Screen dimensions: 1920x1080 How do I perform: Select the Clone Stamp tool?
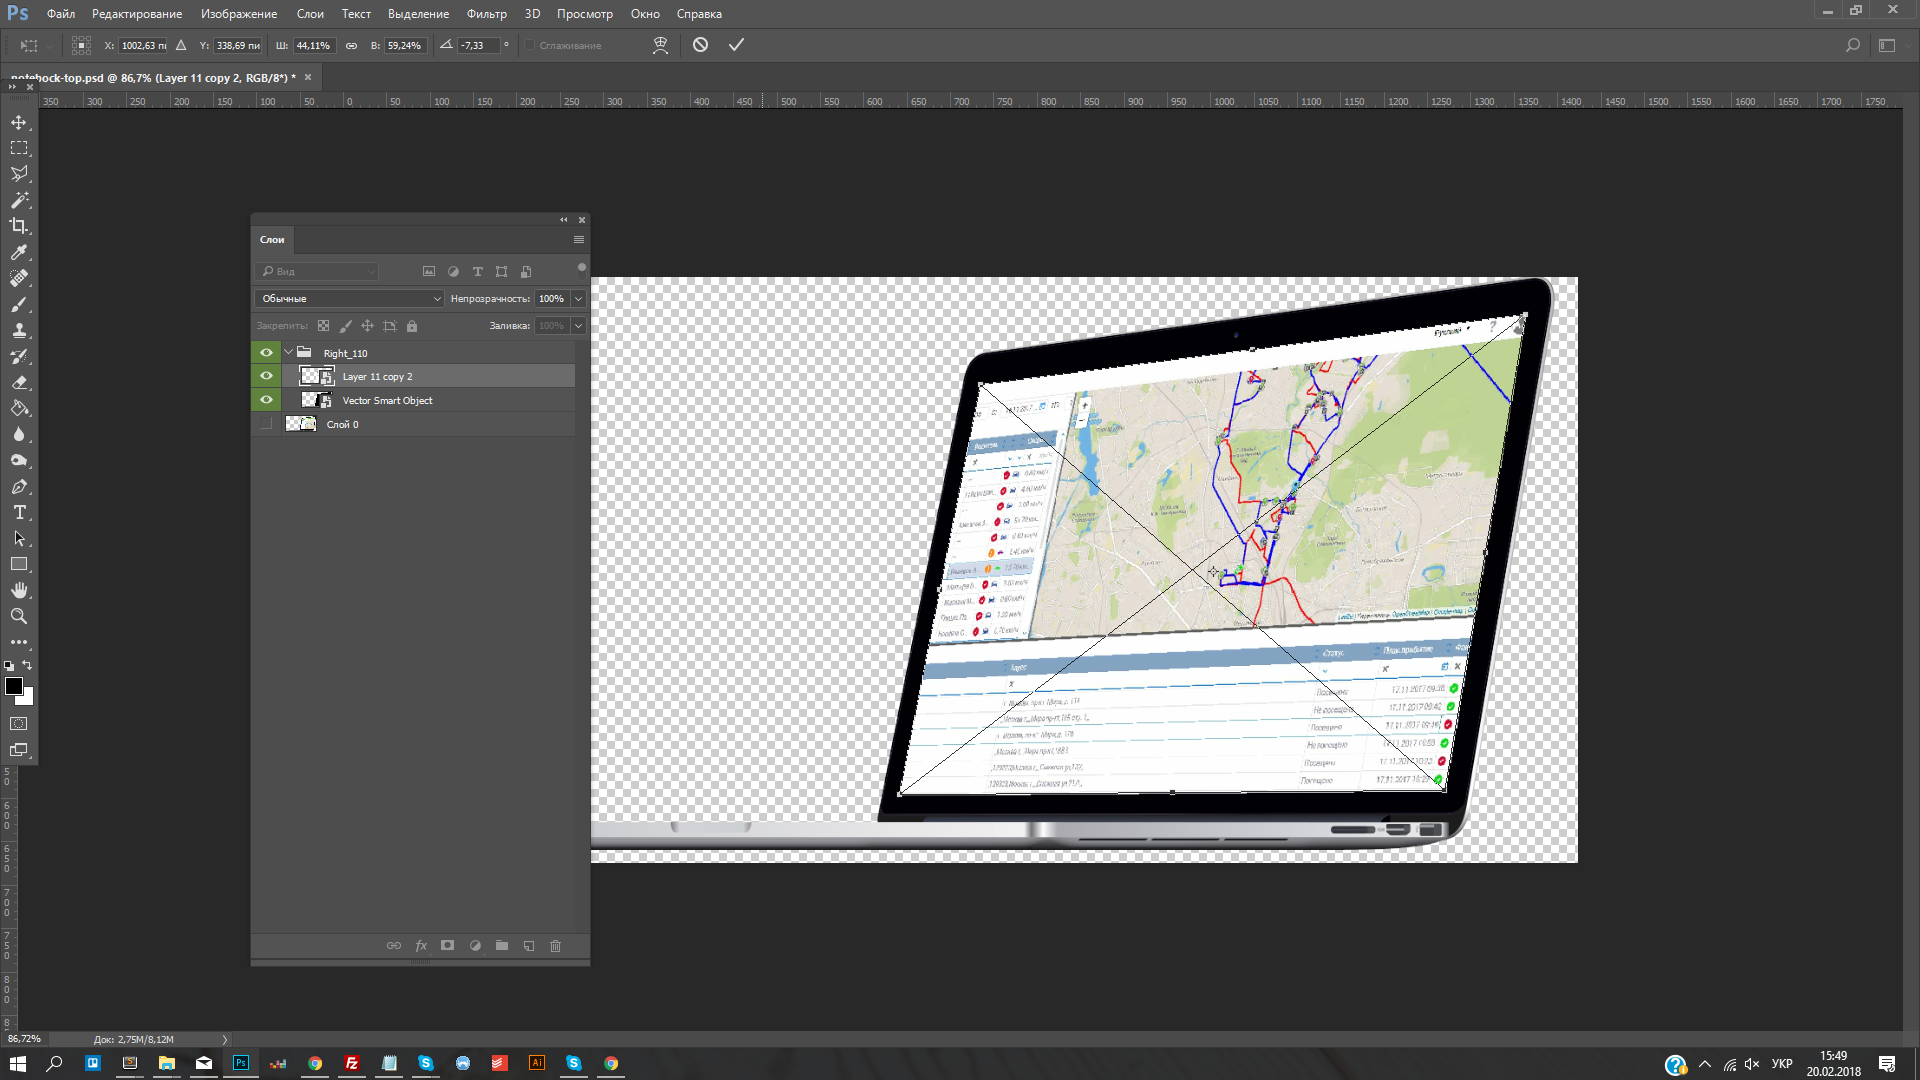[19, 330]
